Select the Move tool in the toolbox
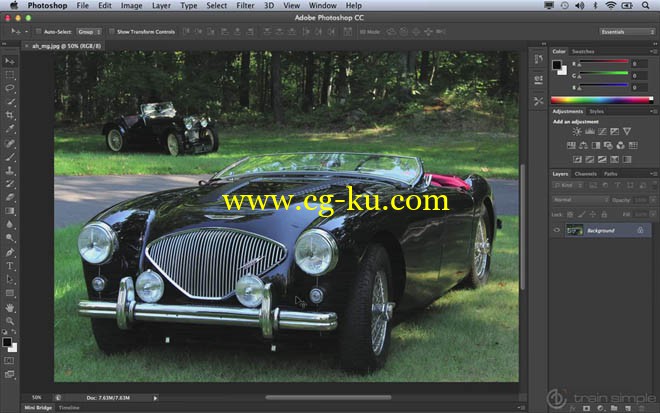The width and height of the screenshot is (660, 413). tap(10, 61)
